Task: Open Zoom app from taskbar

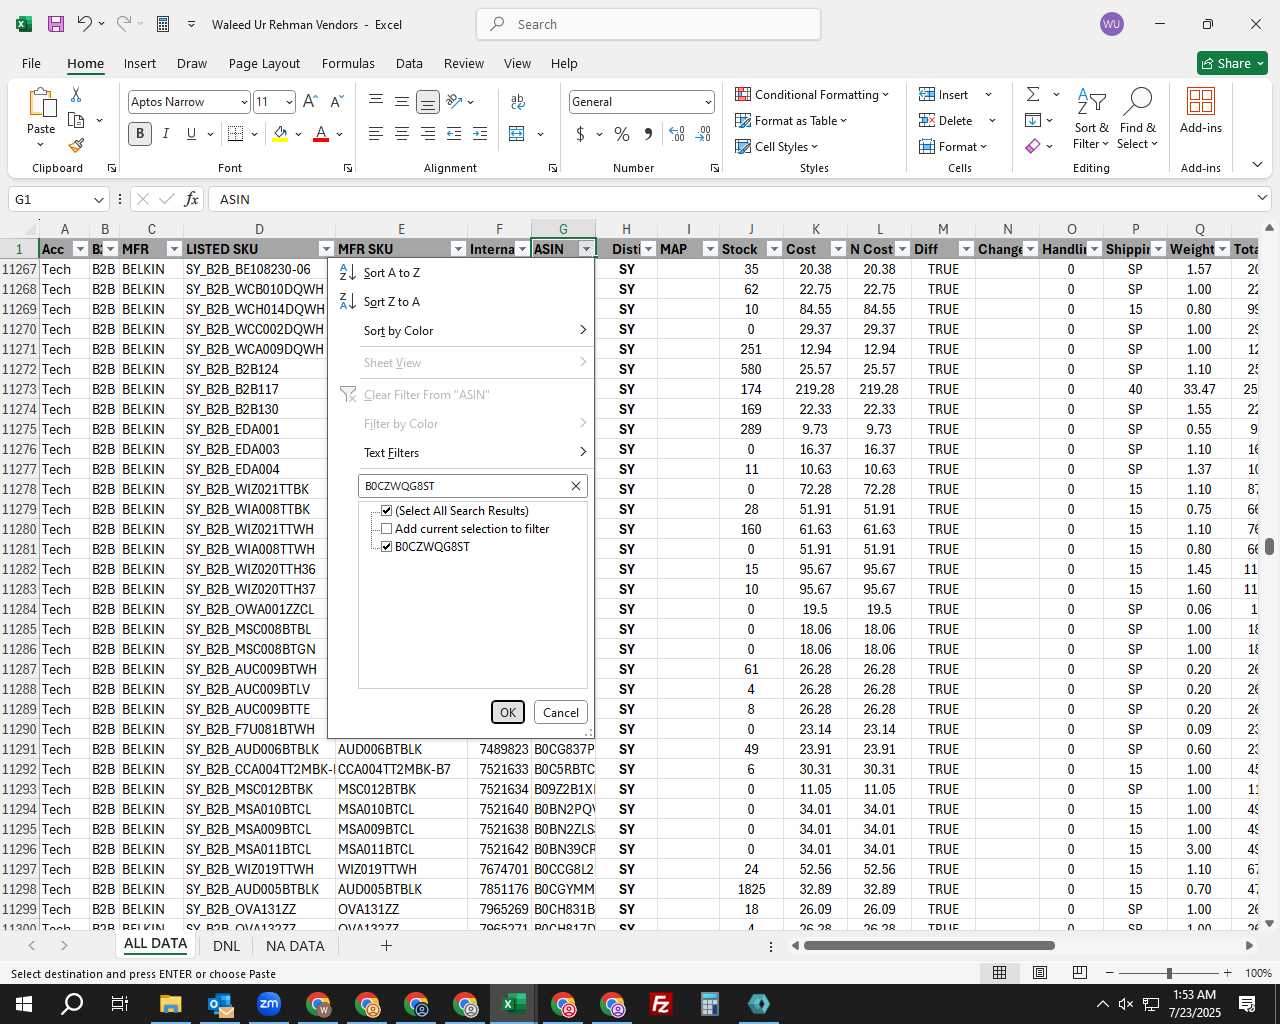Action: click(269, 1004)
